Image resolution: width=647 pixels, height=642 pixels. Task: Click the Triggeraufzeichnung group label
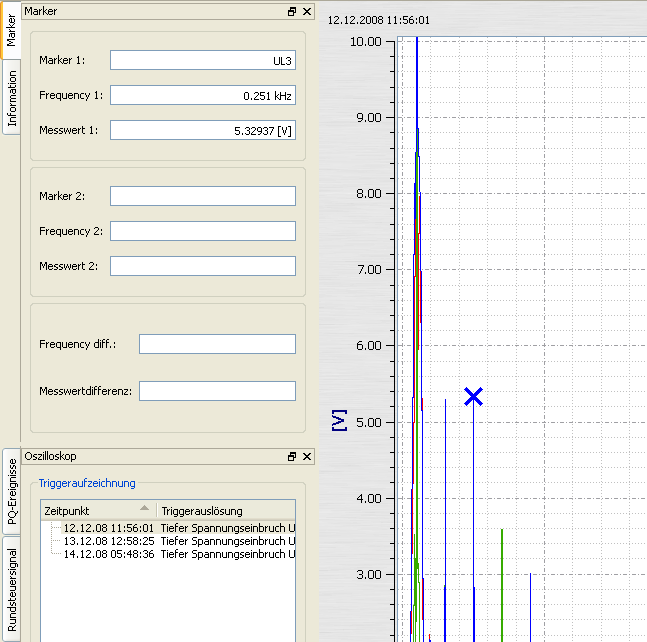click(x=87, y=483)
